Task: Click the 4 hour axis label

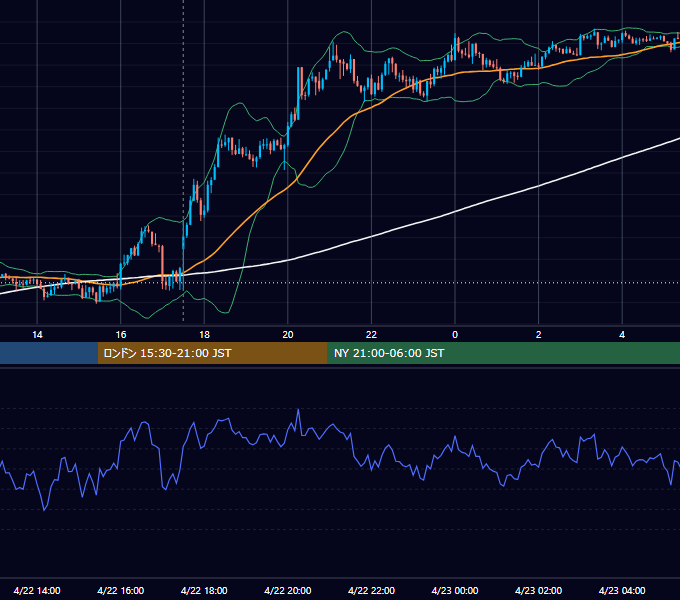Action: point(622,335)
